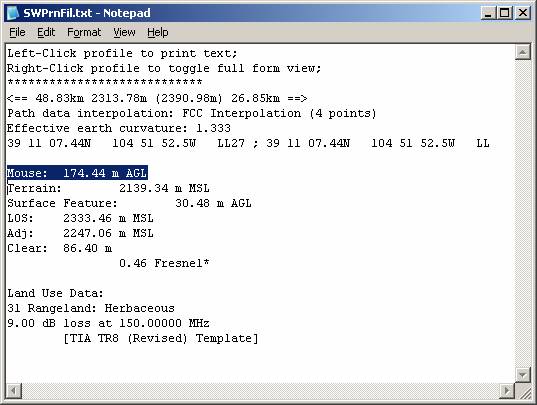The image size is (537, 405).
Task: Click the highlighted Mouse 174.44 m AGL line
Action: (77, 173)
